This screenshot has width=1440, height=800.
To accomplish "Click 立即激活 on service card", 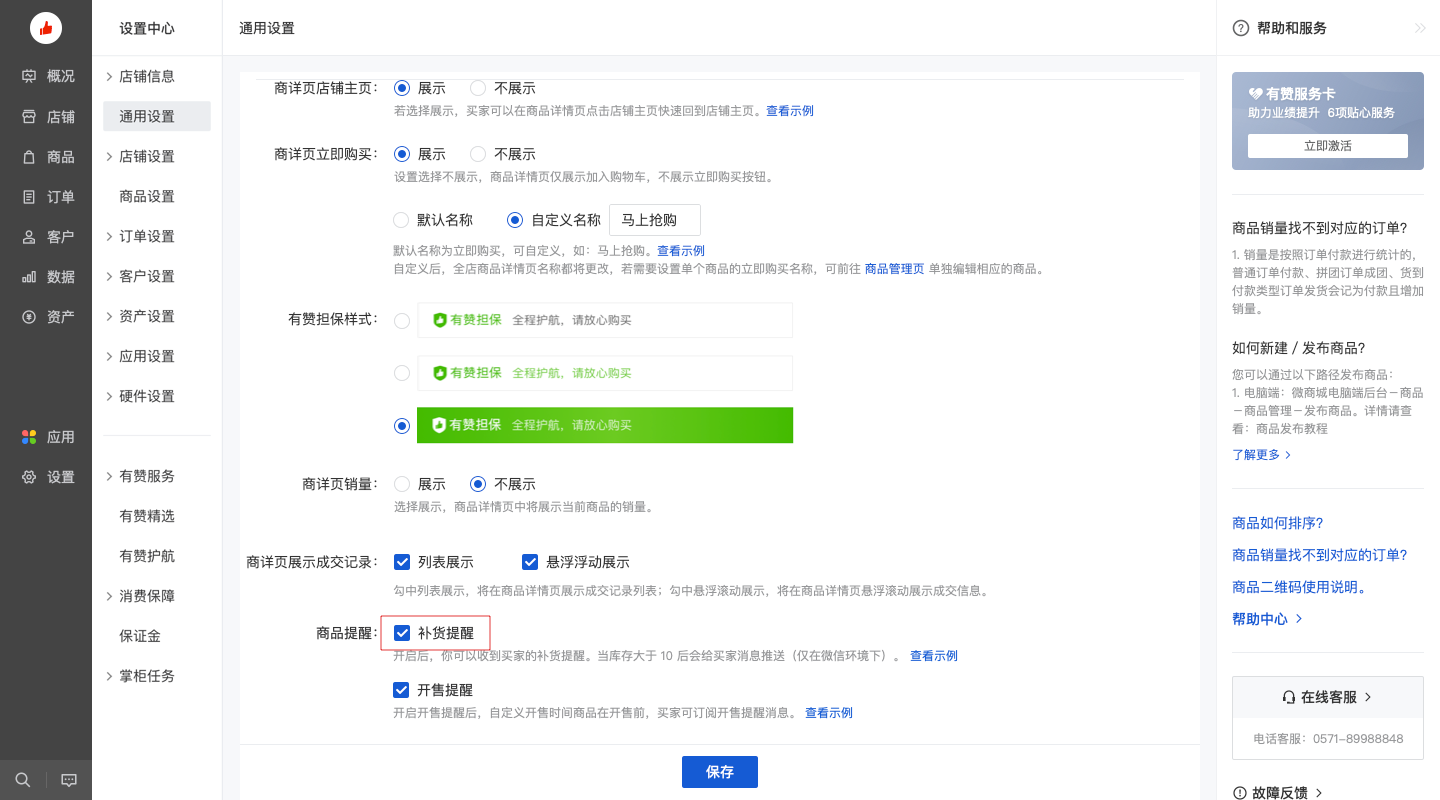I will pyautogui.click(x=1328, y=146).
